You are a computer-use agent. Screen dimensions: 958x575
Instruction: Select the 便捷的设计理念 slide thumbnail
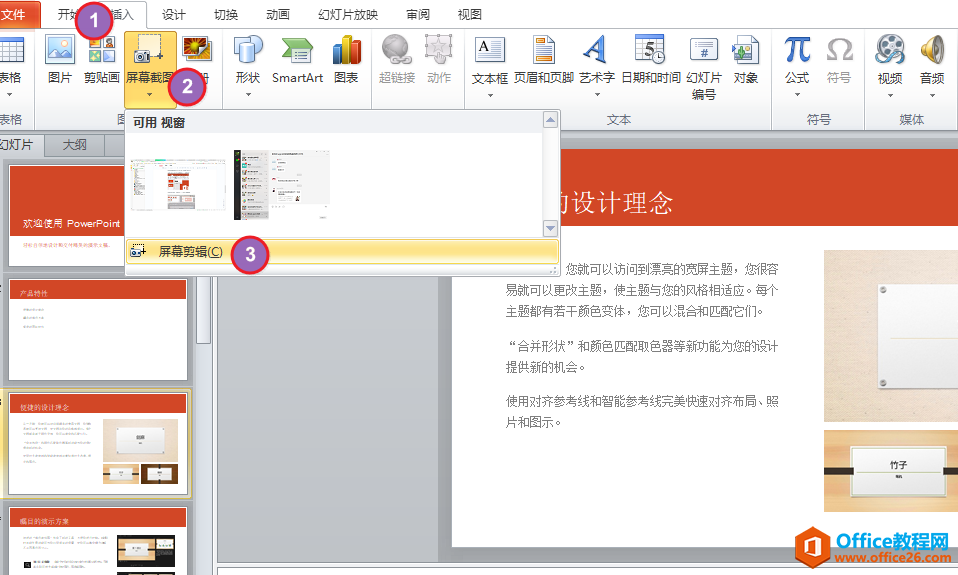pyautogui.click(x=98, y=444)
